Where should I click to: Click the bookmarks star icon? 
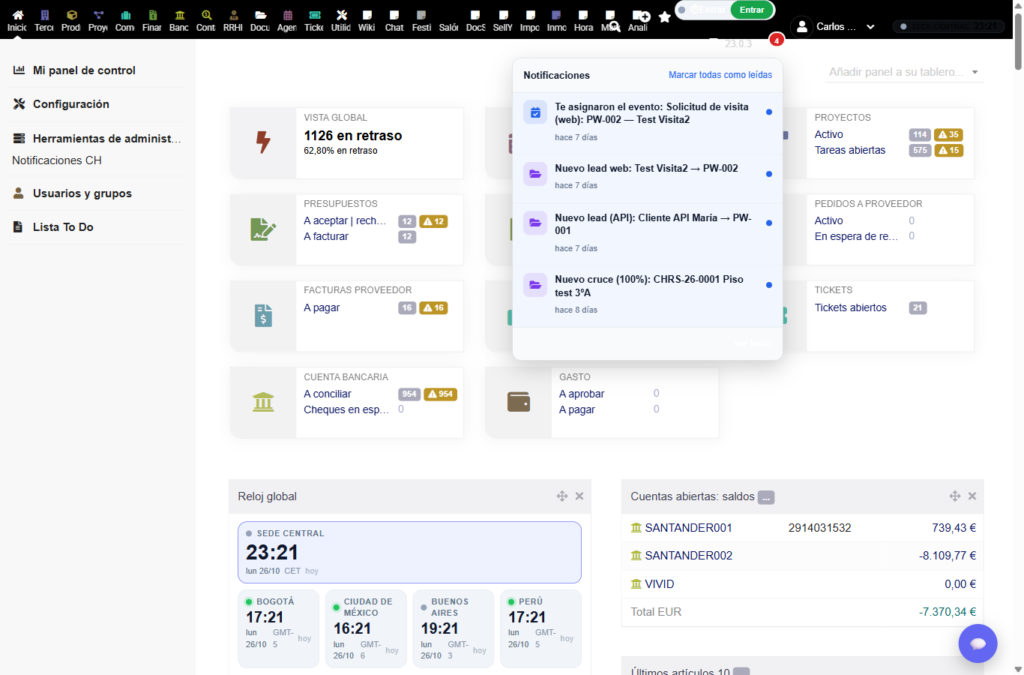point(665,17)
